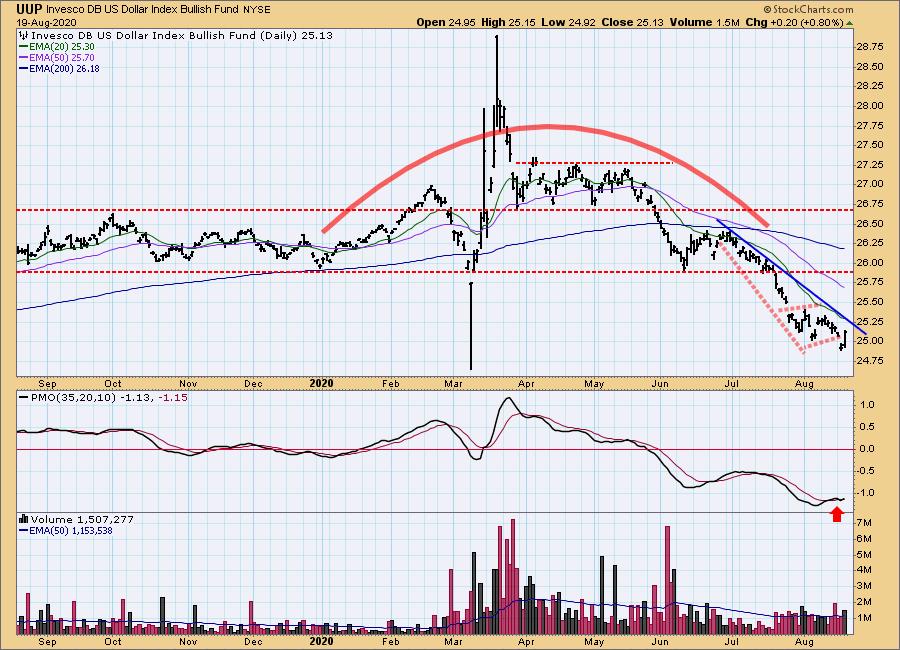Click the candlestick icon before Invesco Daily legend

23,36
